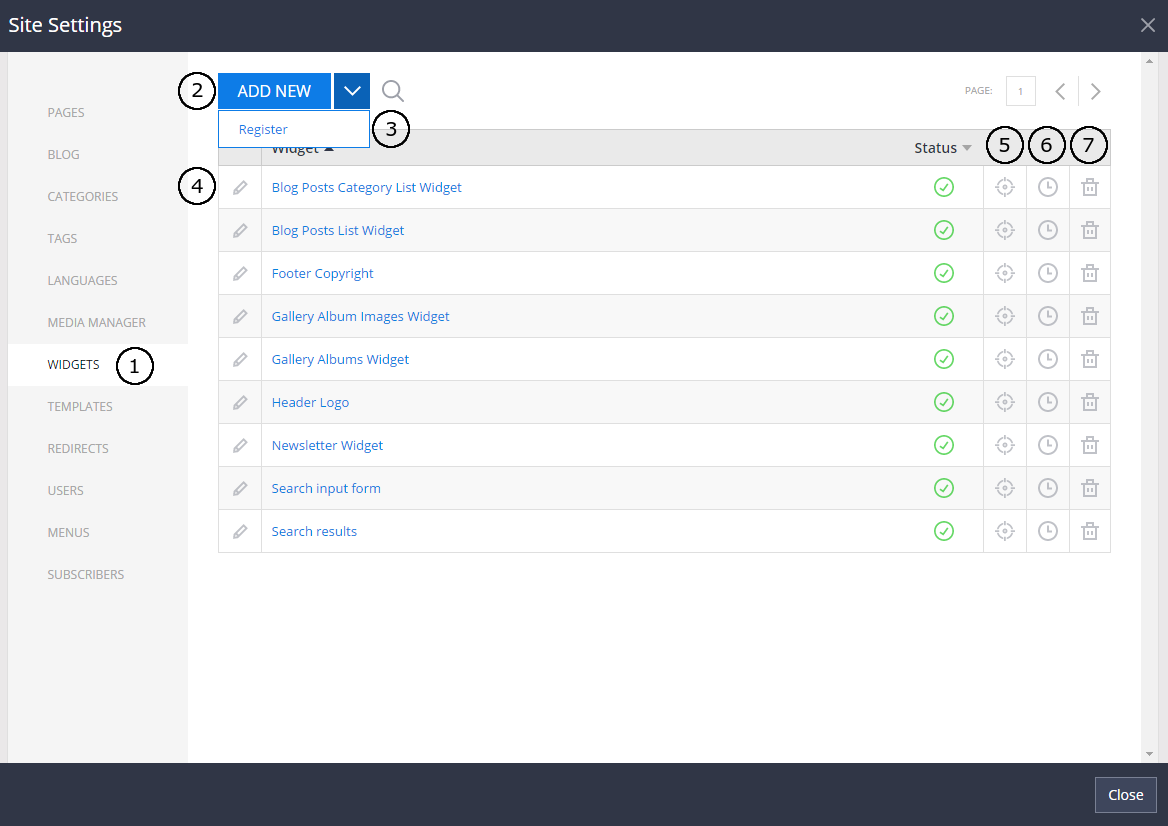Toggle the green status check for Gallery Album Images Widget
The height and width of the screenshot is (826, 1168).
(x=943, y=316)
